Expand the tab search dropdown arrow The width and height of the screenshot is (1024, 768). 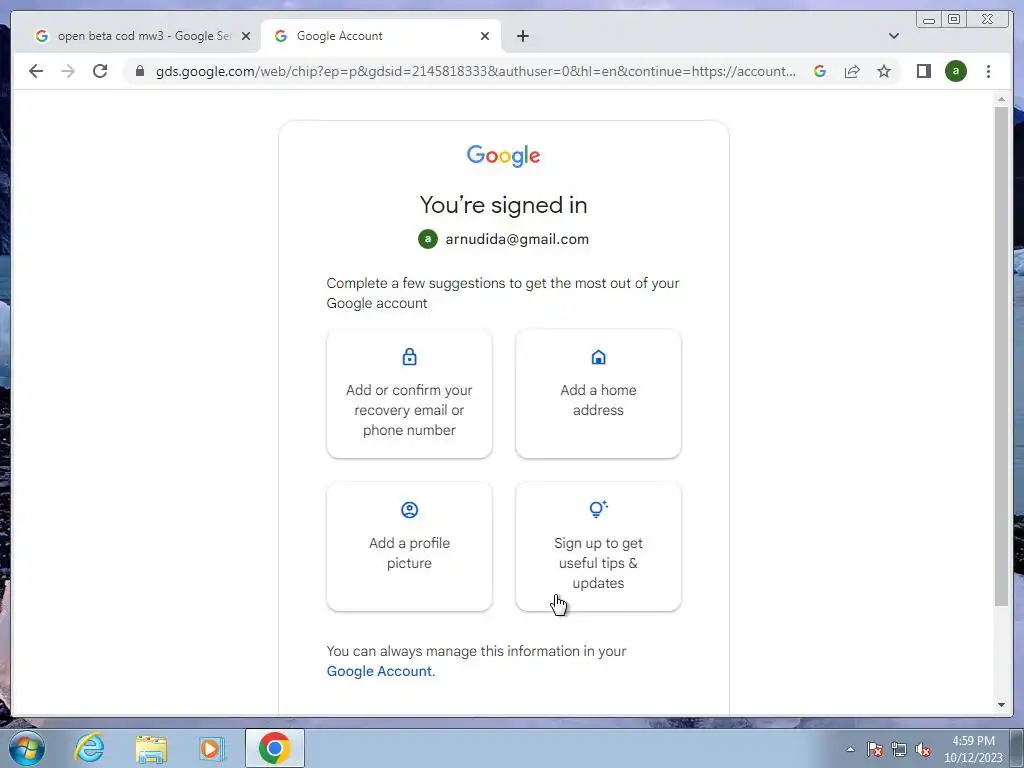click(x=894, y=36)
